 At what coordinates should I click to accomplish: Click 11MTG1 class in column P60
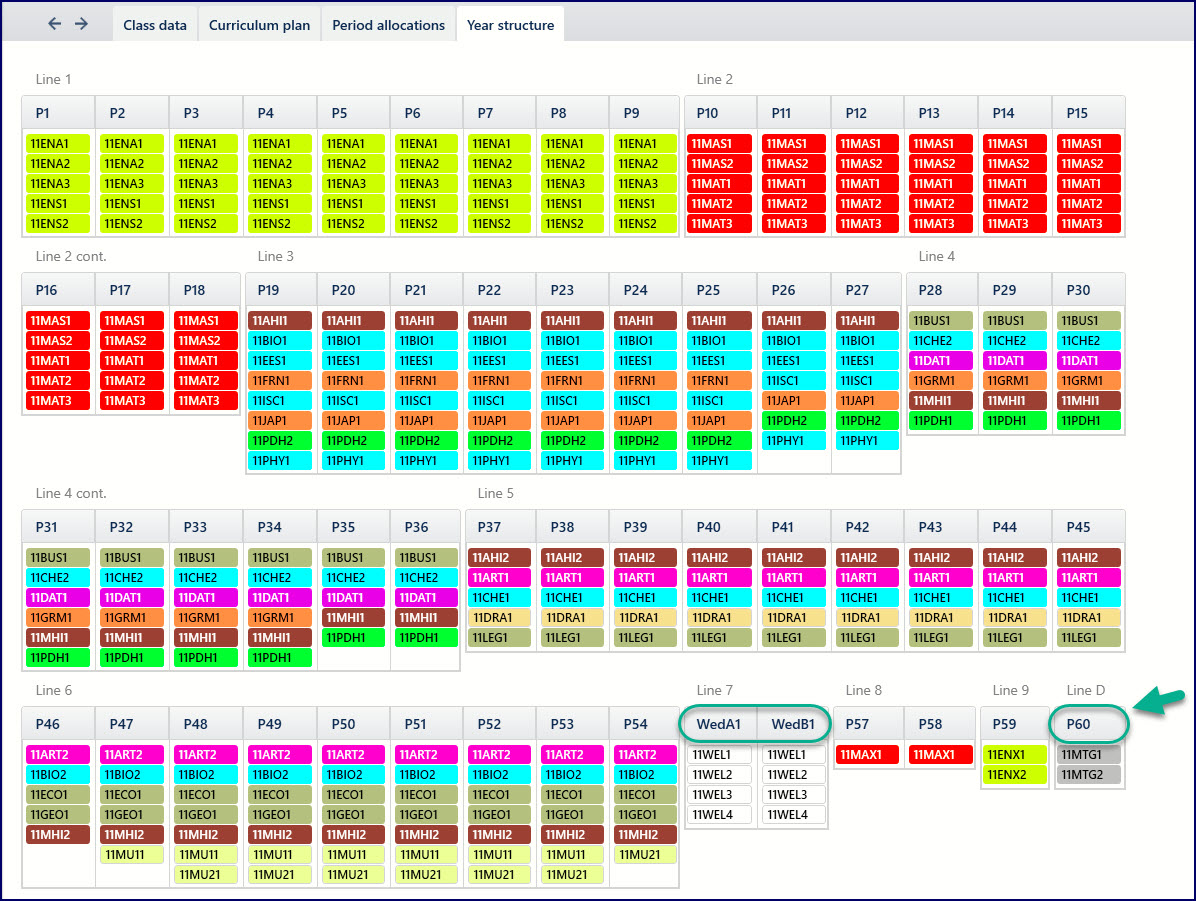click(1089, 755)
